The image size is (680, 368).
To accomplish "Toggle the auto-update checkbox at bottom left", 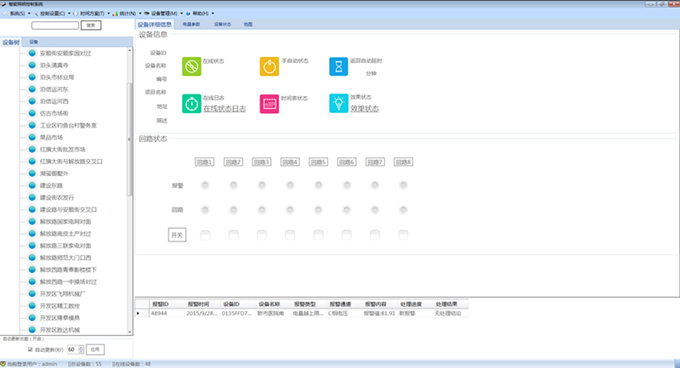I will tap(30, 349).
